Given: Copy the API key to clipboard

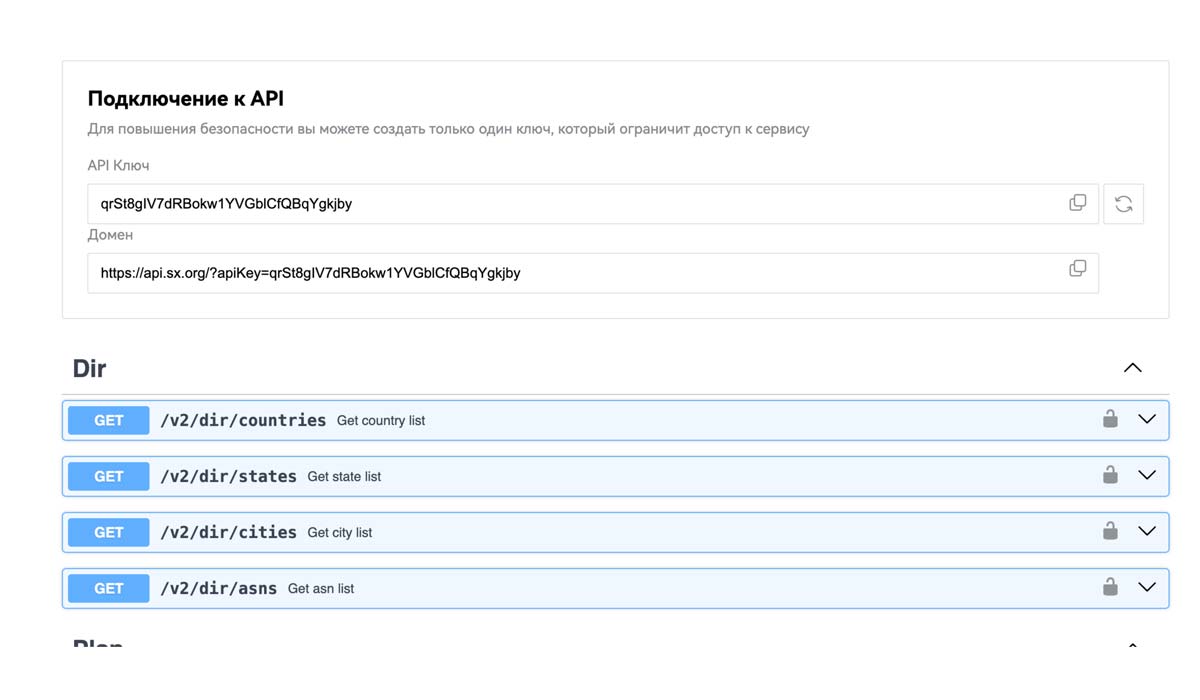Looking at the screenshot, I should click(x=1077, y=203).
